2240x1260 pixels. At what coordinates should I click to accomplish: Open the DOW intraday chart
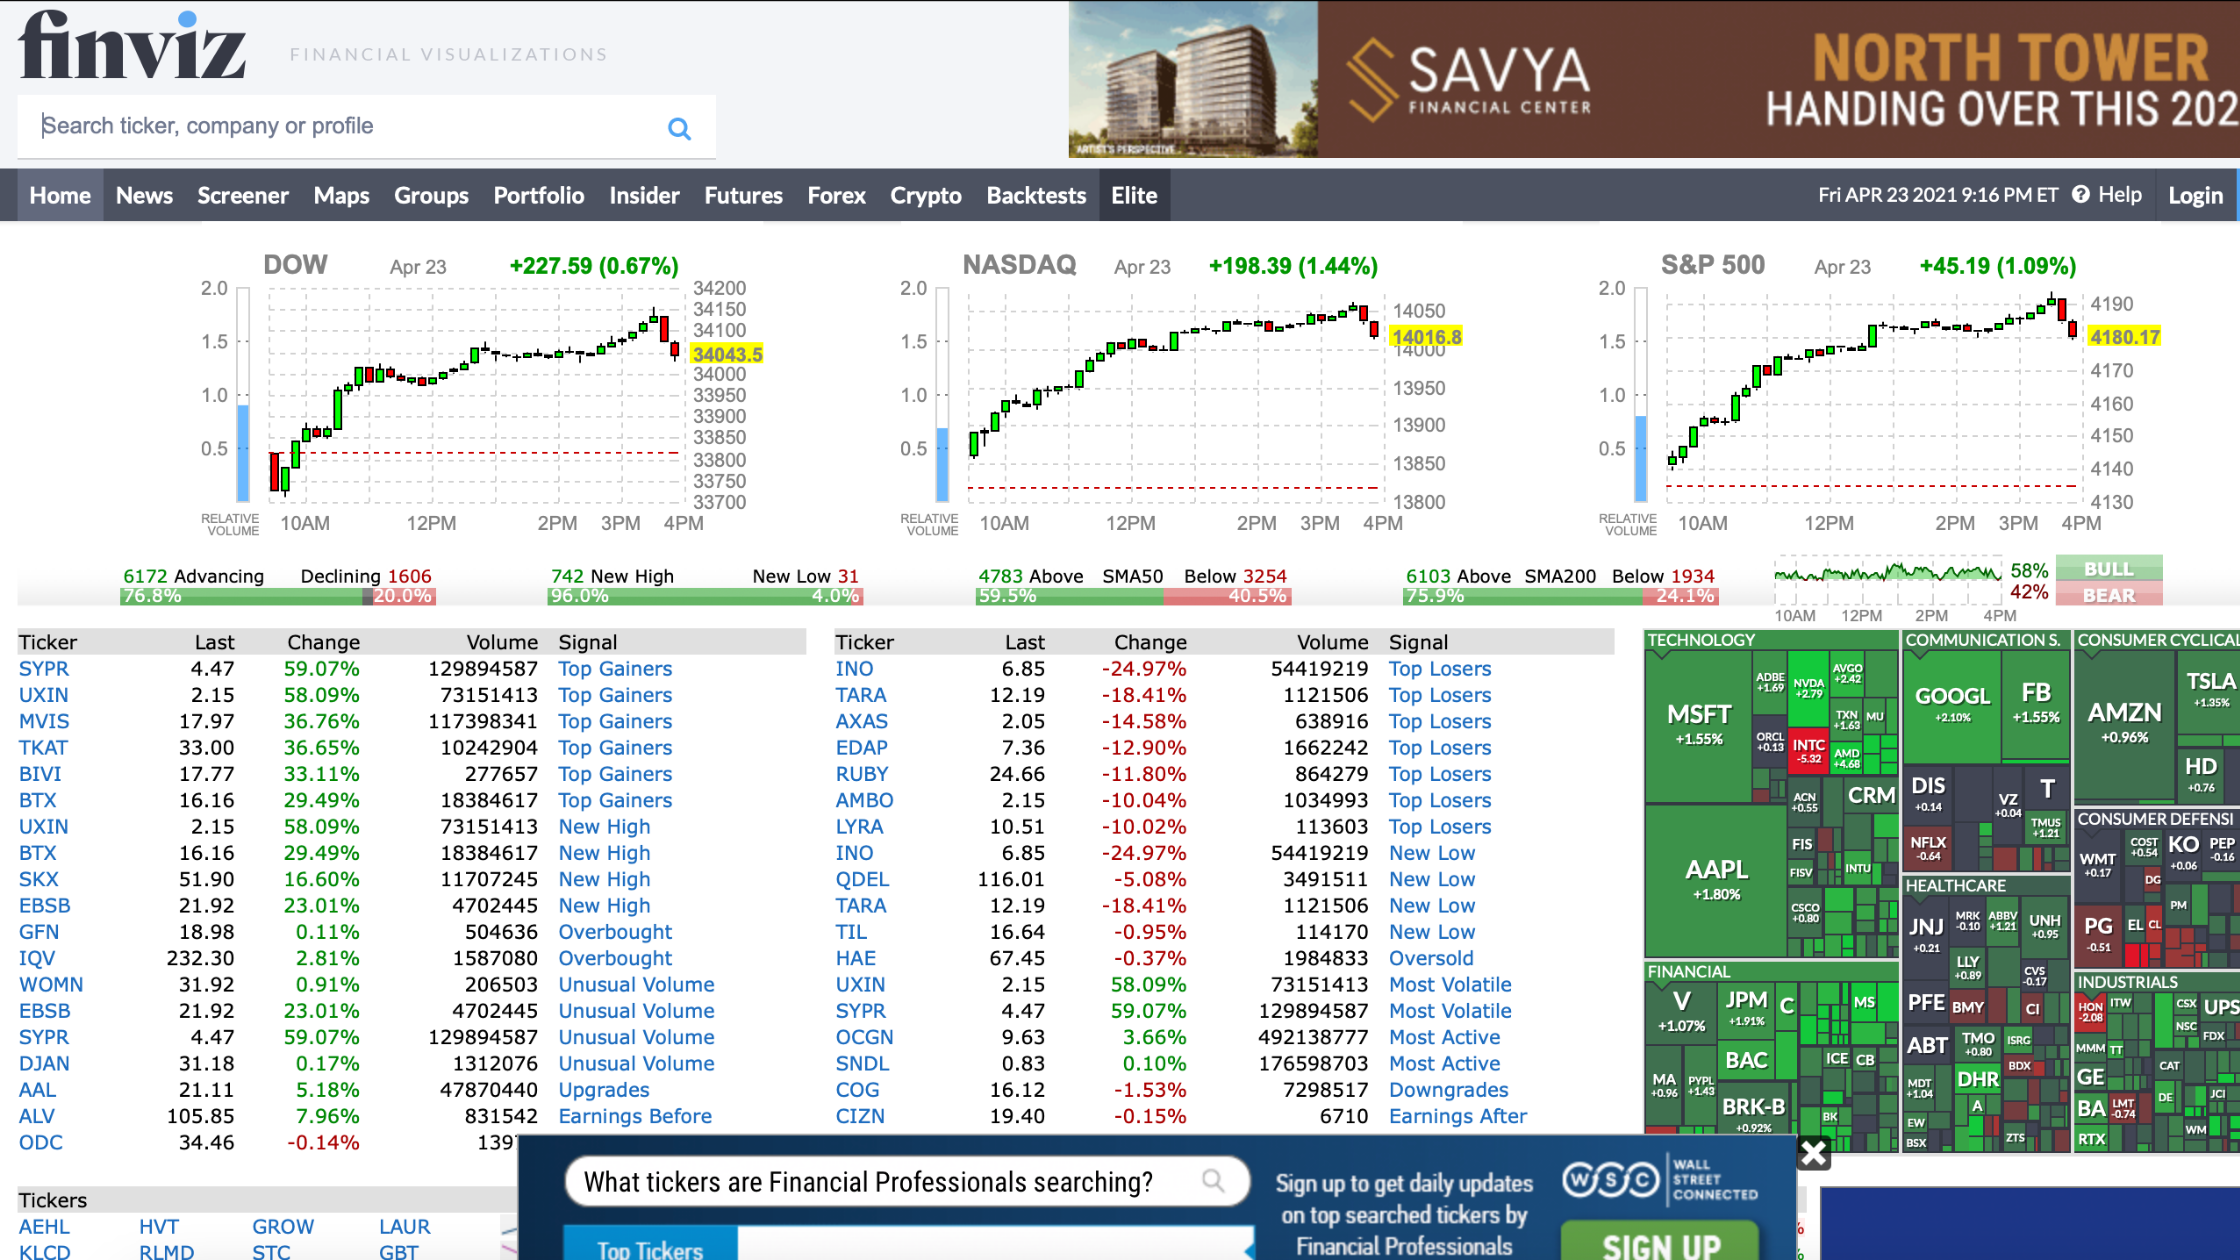click(x=482, y=395)
